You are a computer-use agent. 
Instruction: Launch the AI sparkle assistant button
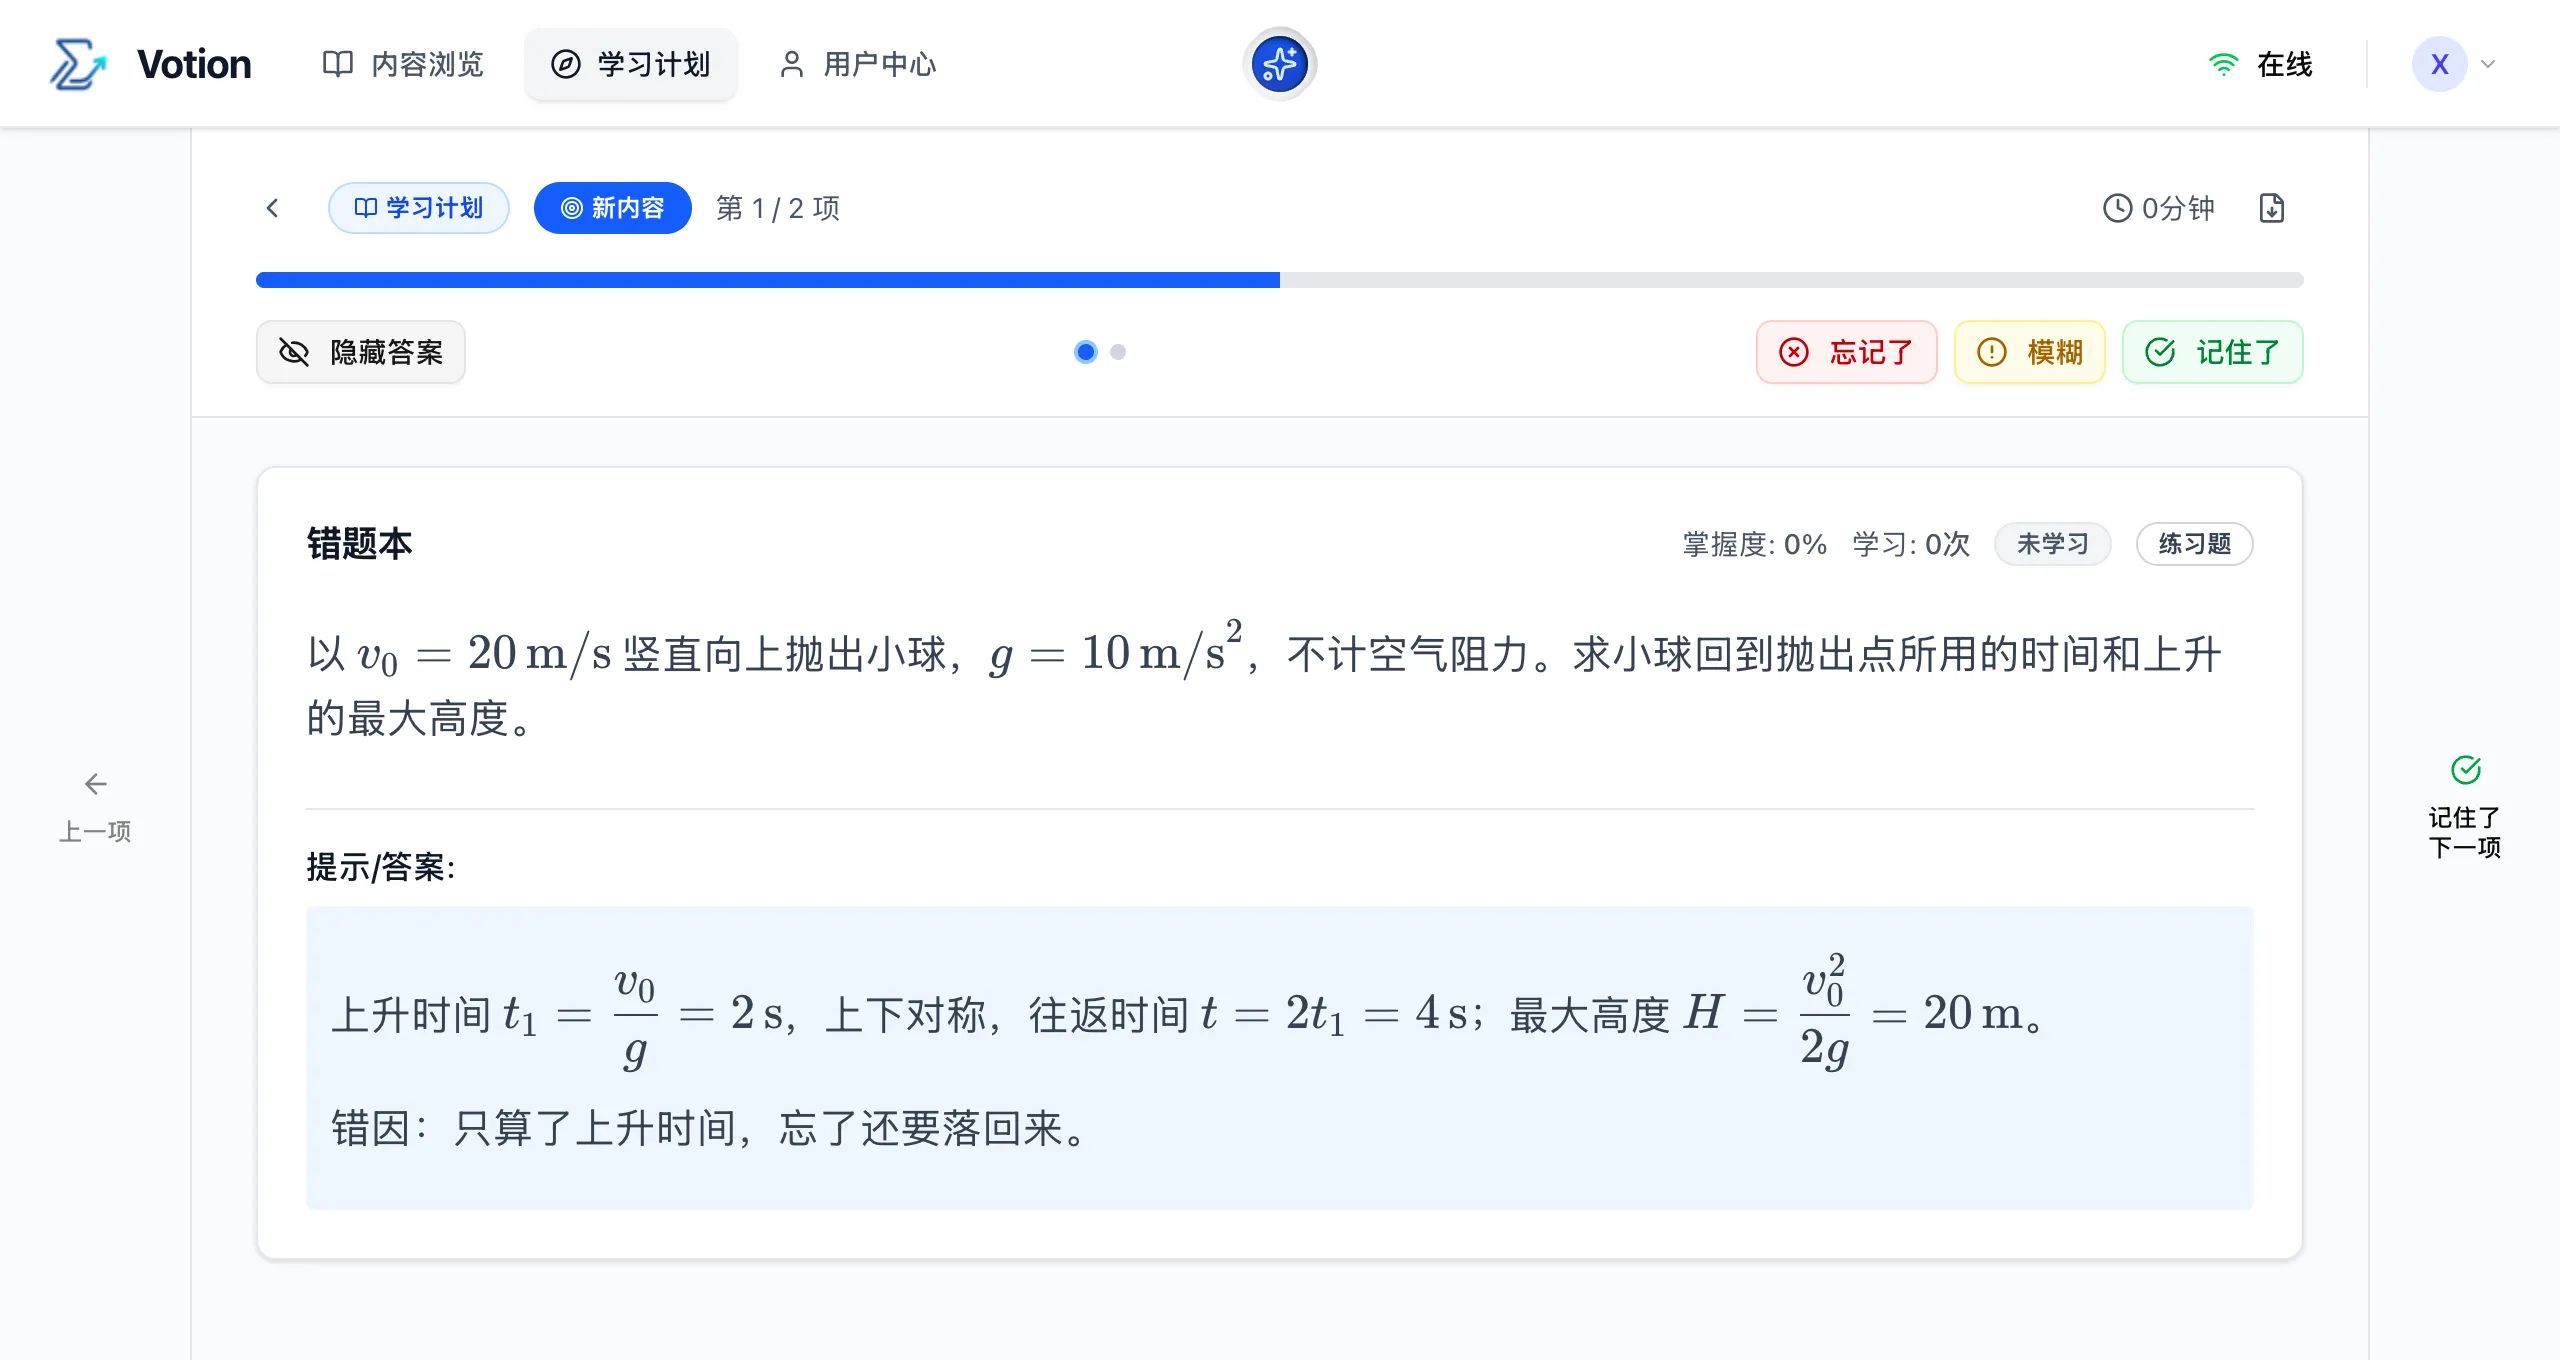1279,64
